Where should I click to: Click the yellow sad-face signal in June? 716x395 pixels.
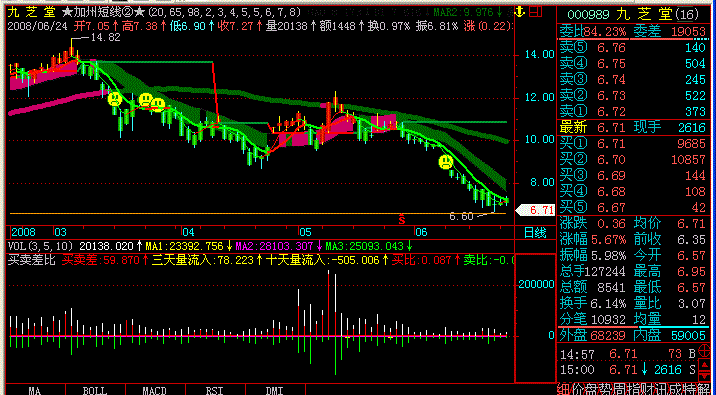pos(446,162)
